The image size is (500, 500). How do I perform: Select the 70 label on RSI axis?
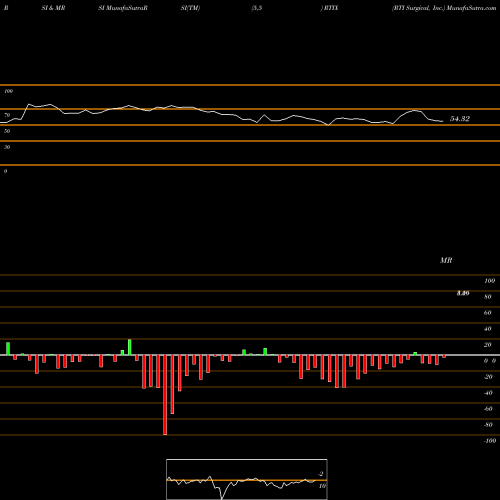7,115
